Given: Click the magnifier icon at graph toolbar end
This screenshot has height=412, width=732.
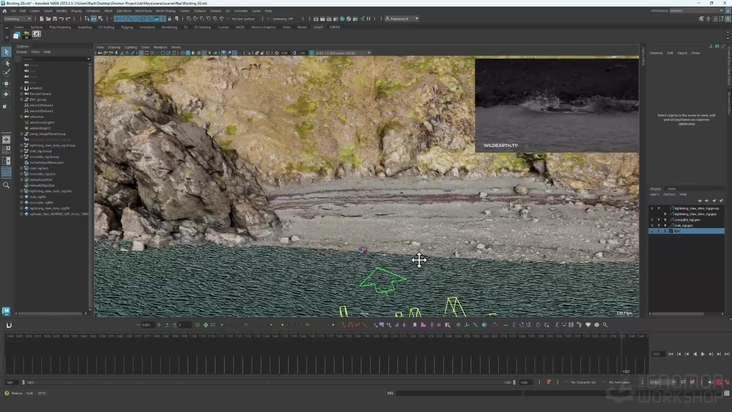Looking at the screenshot, I should point(605,325).
